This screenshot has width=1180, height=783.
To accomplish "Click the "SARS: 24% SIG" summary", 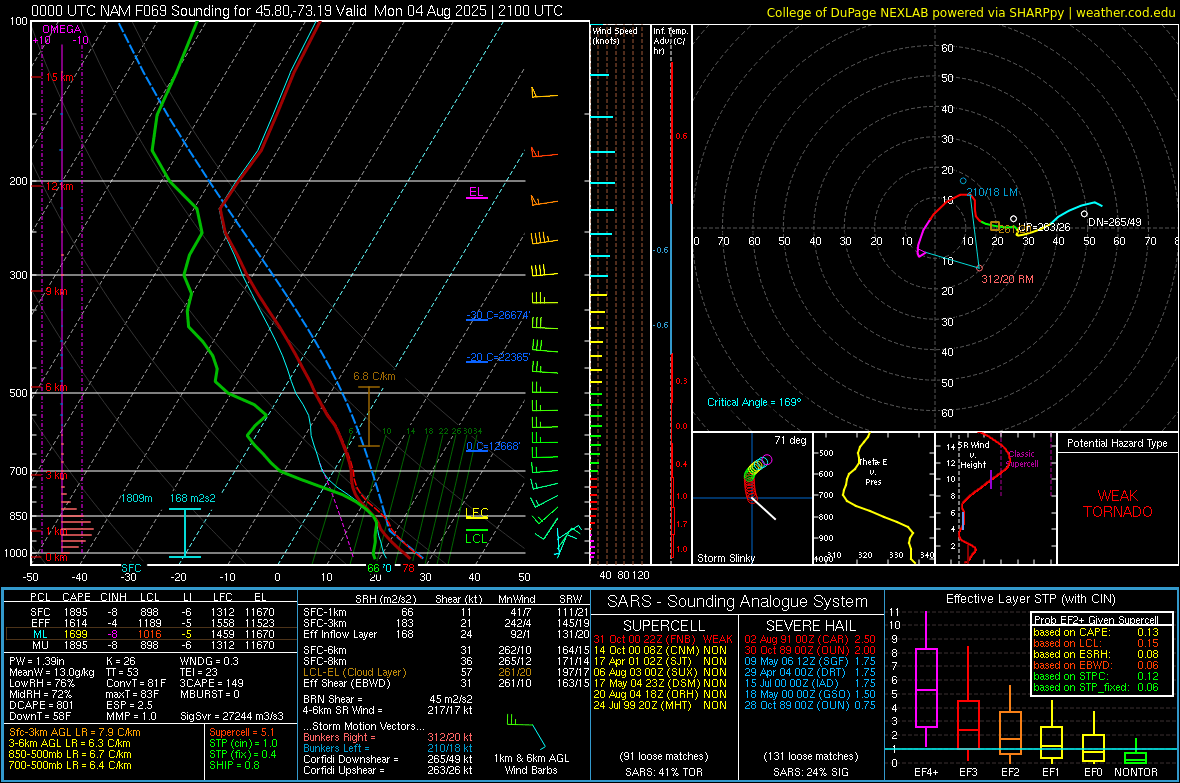I will pos(810,772).
